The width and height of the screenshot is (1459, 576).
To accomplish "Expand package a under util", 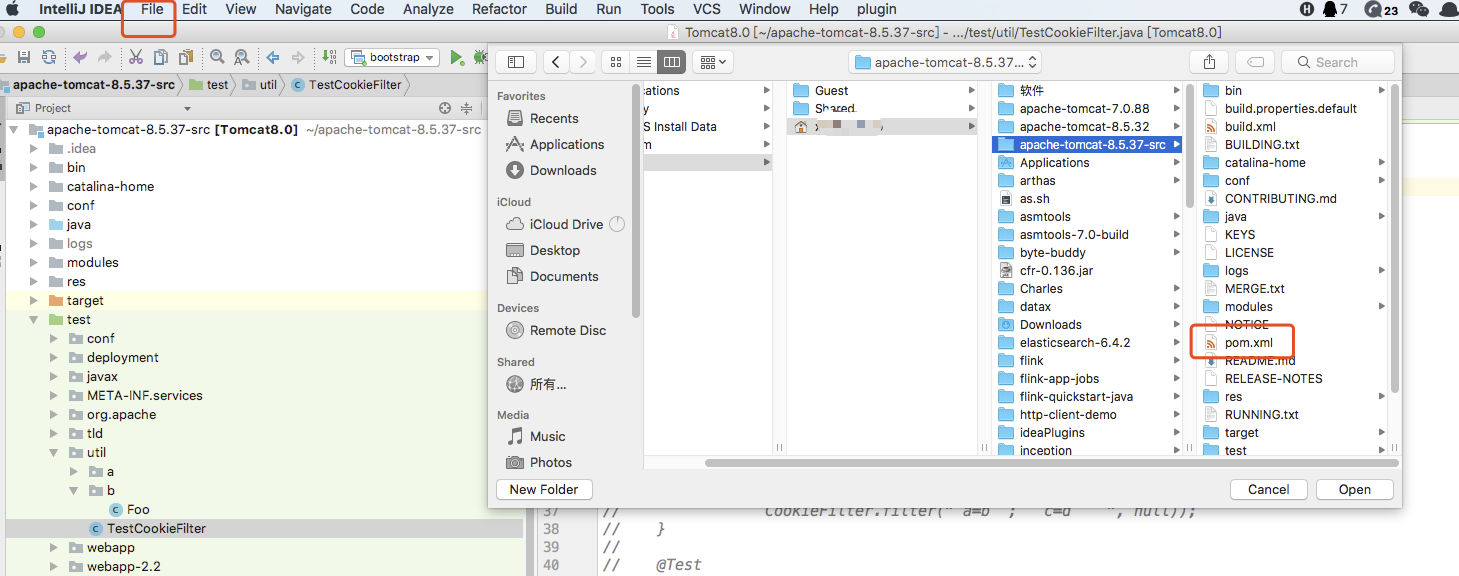I will pyautogui.click(x=75, y=471).
